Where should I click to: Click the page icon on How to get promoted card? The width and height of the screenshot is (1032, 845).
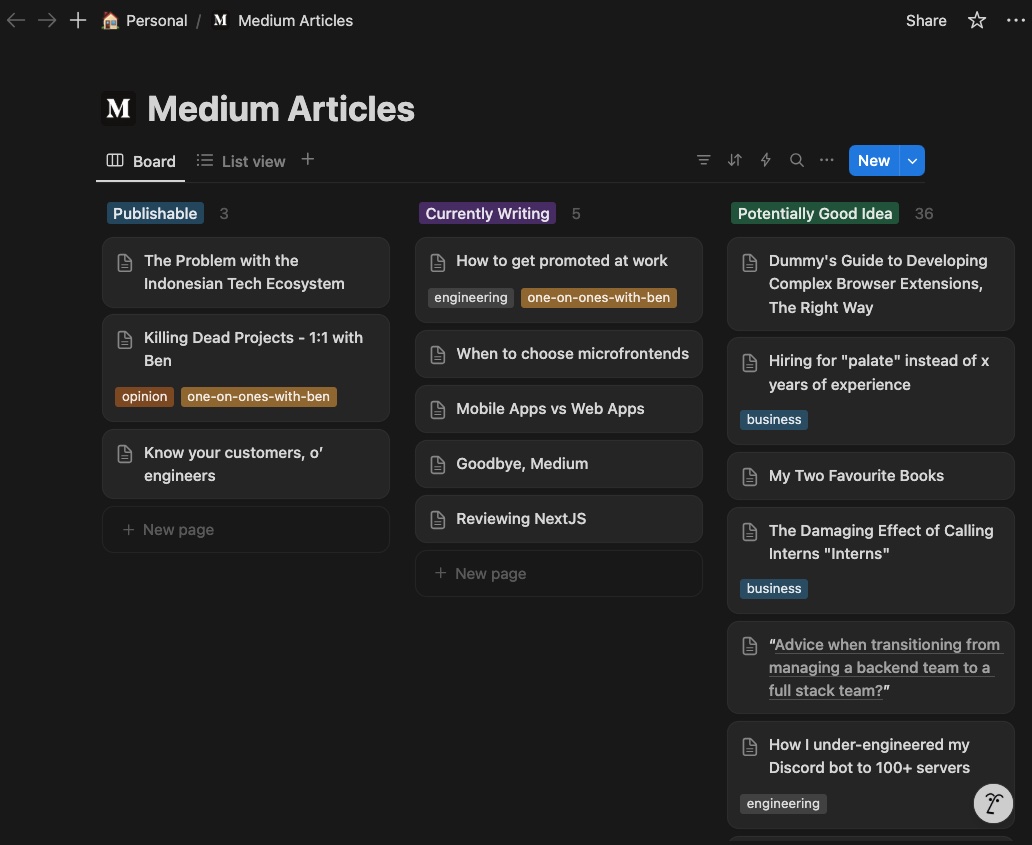point(438,263)
